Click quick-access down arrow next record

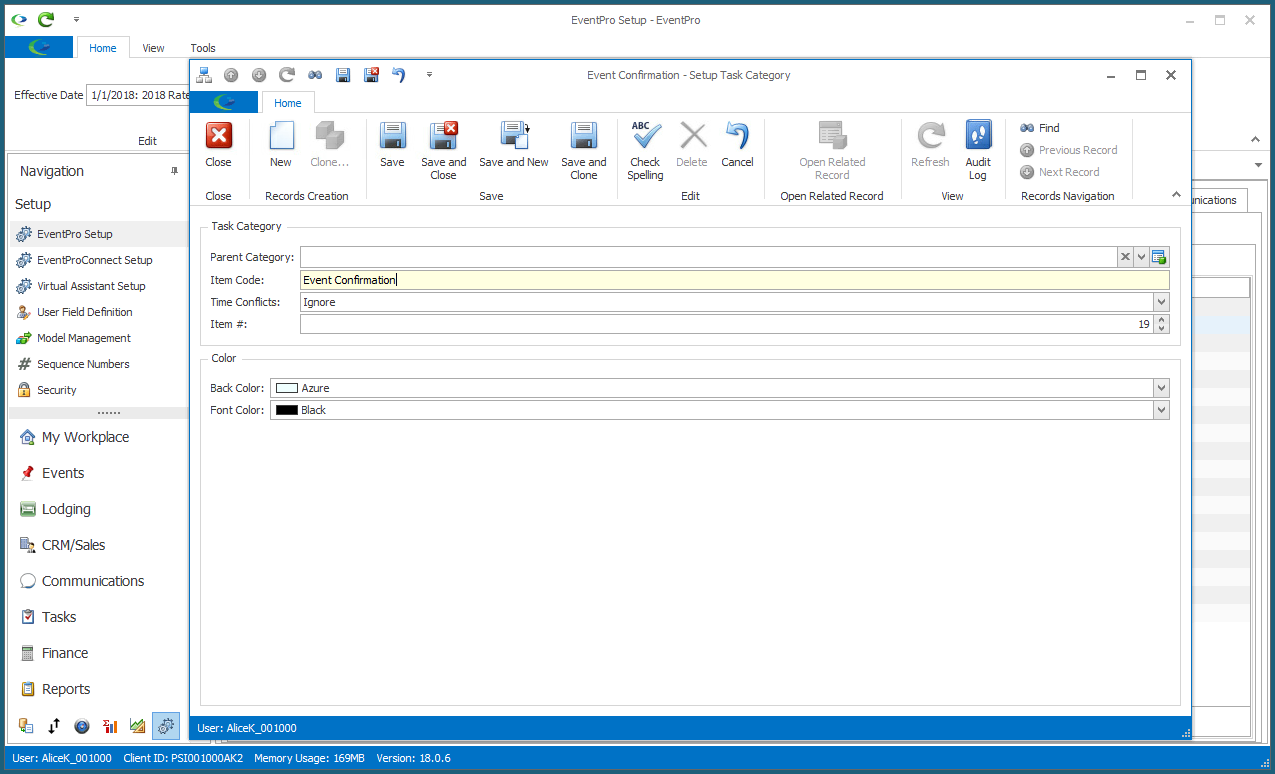(x=259, y=75)
